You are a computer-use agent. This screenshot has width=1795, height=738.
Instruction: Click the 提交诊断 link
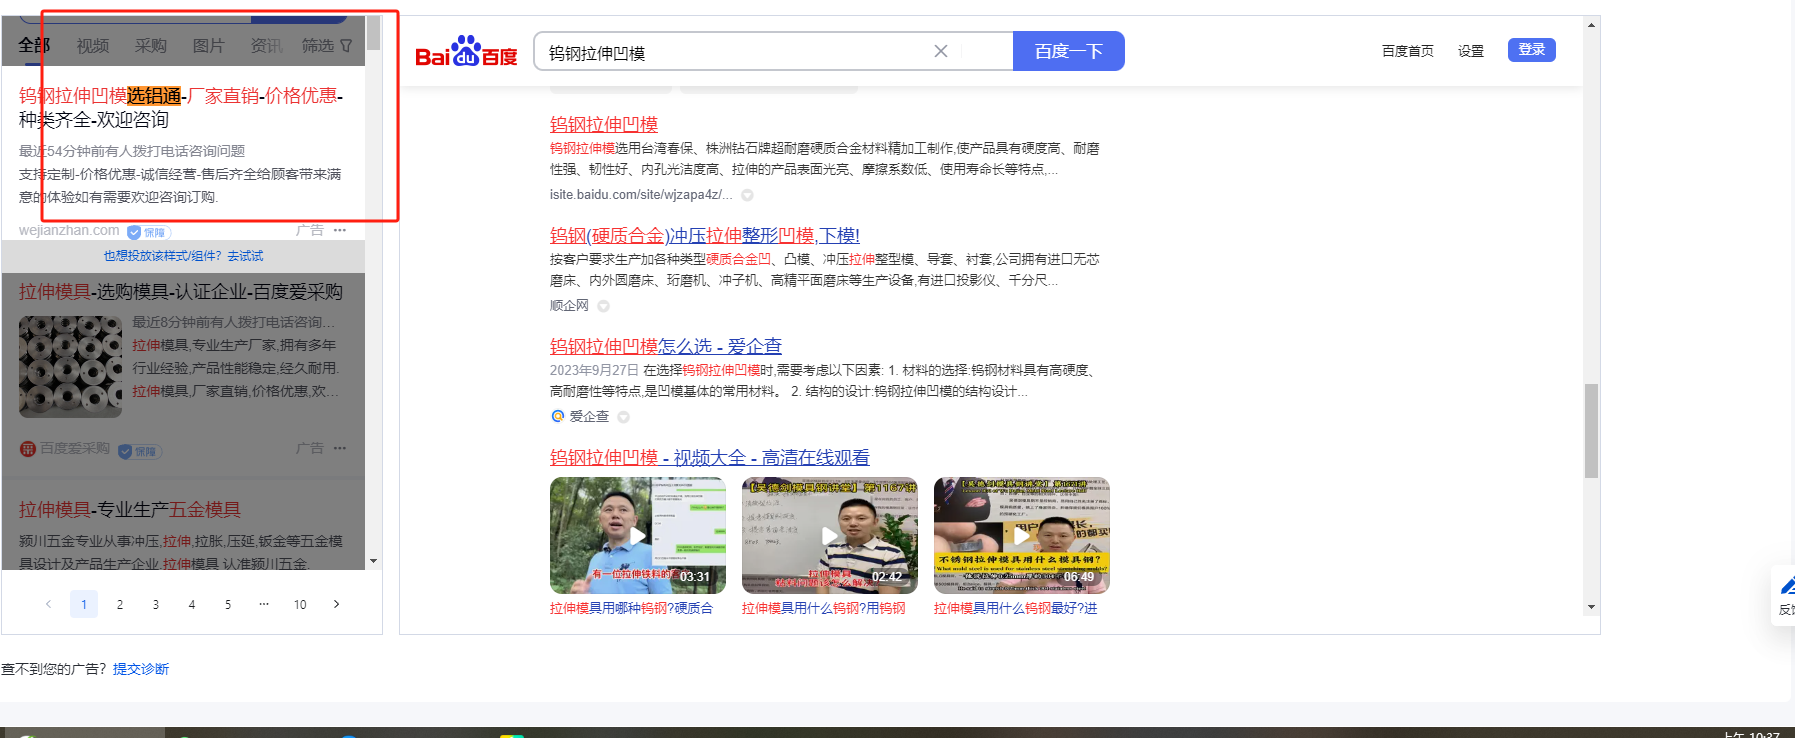pos(141,669)
